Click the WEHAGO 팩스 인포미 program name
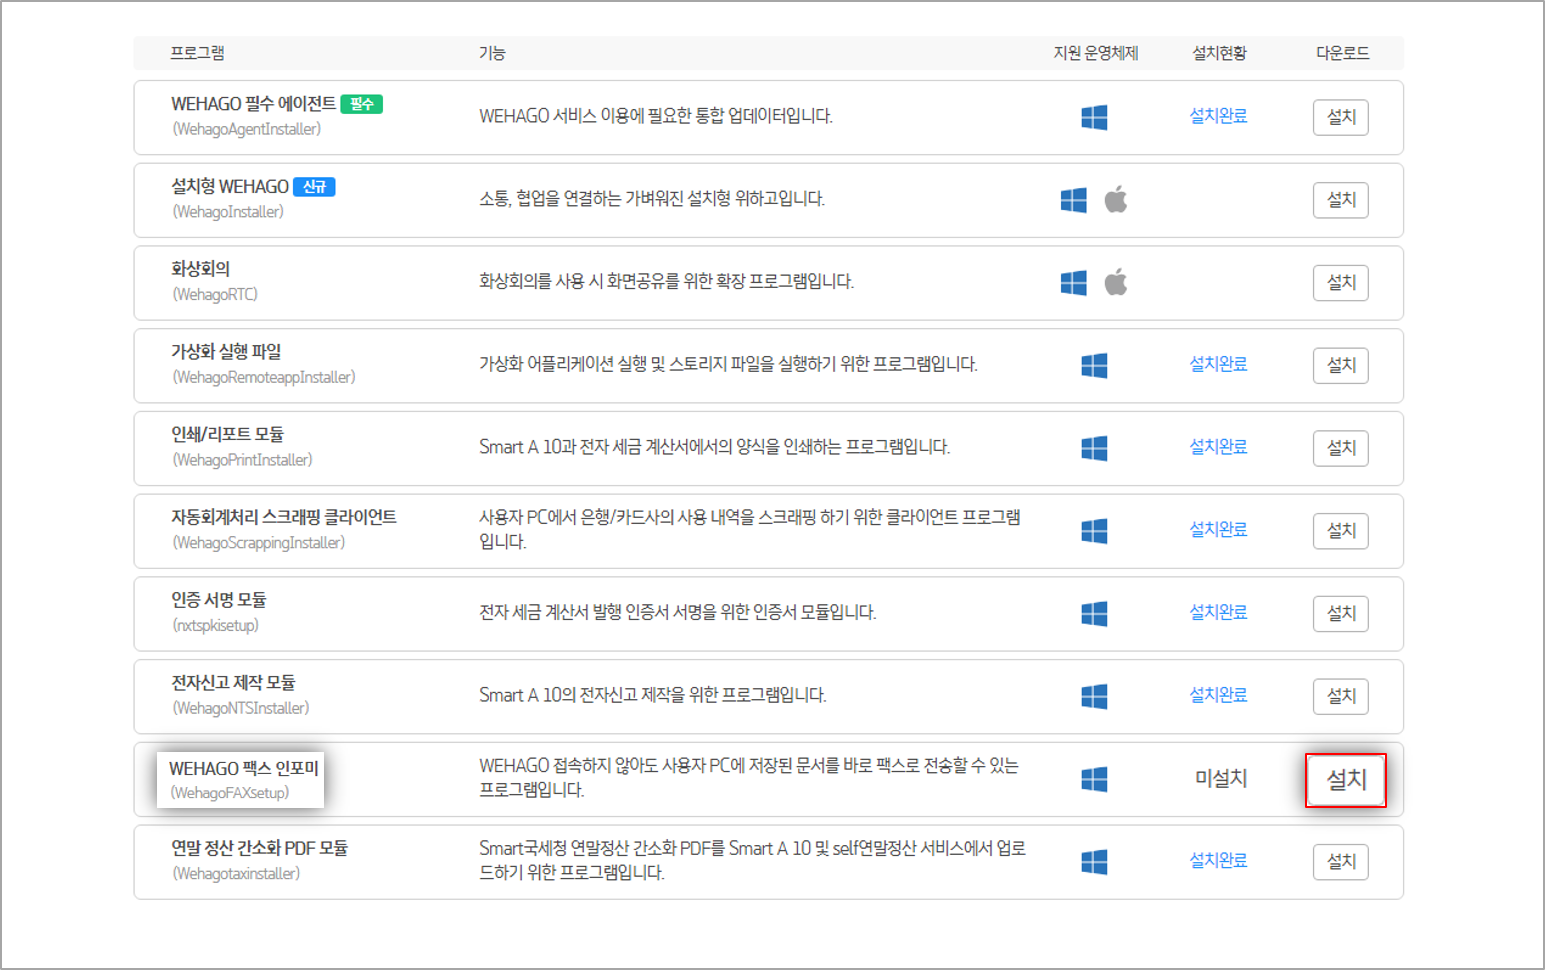 (243, 768)
